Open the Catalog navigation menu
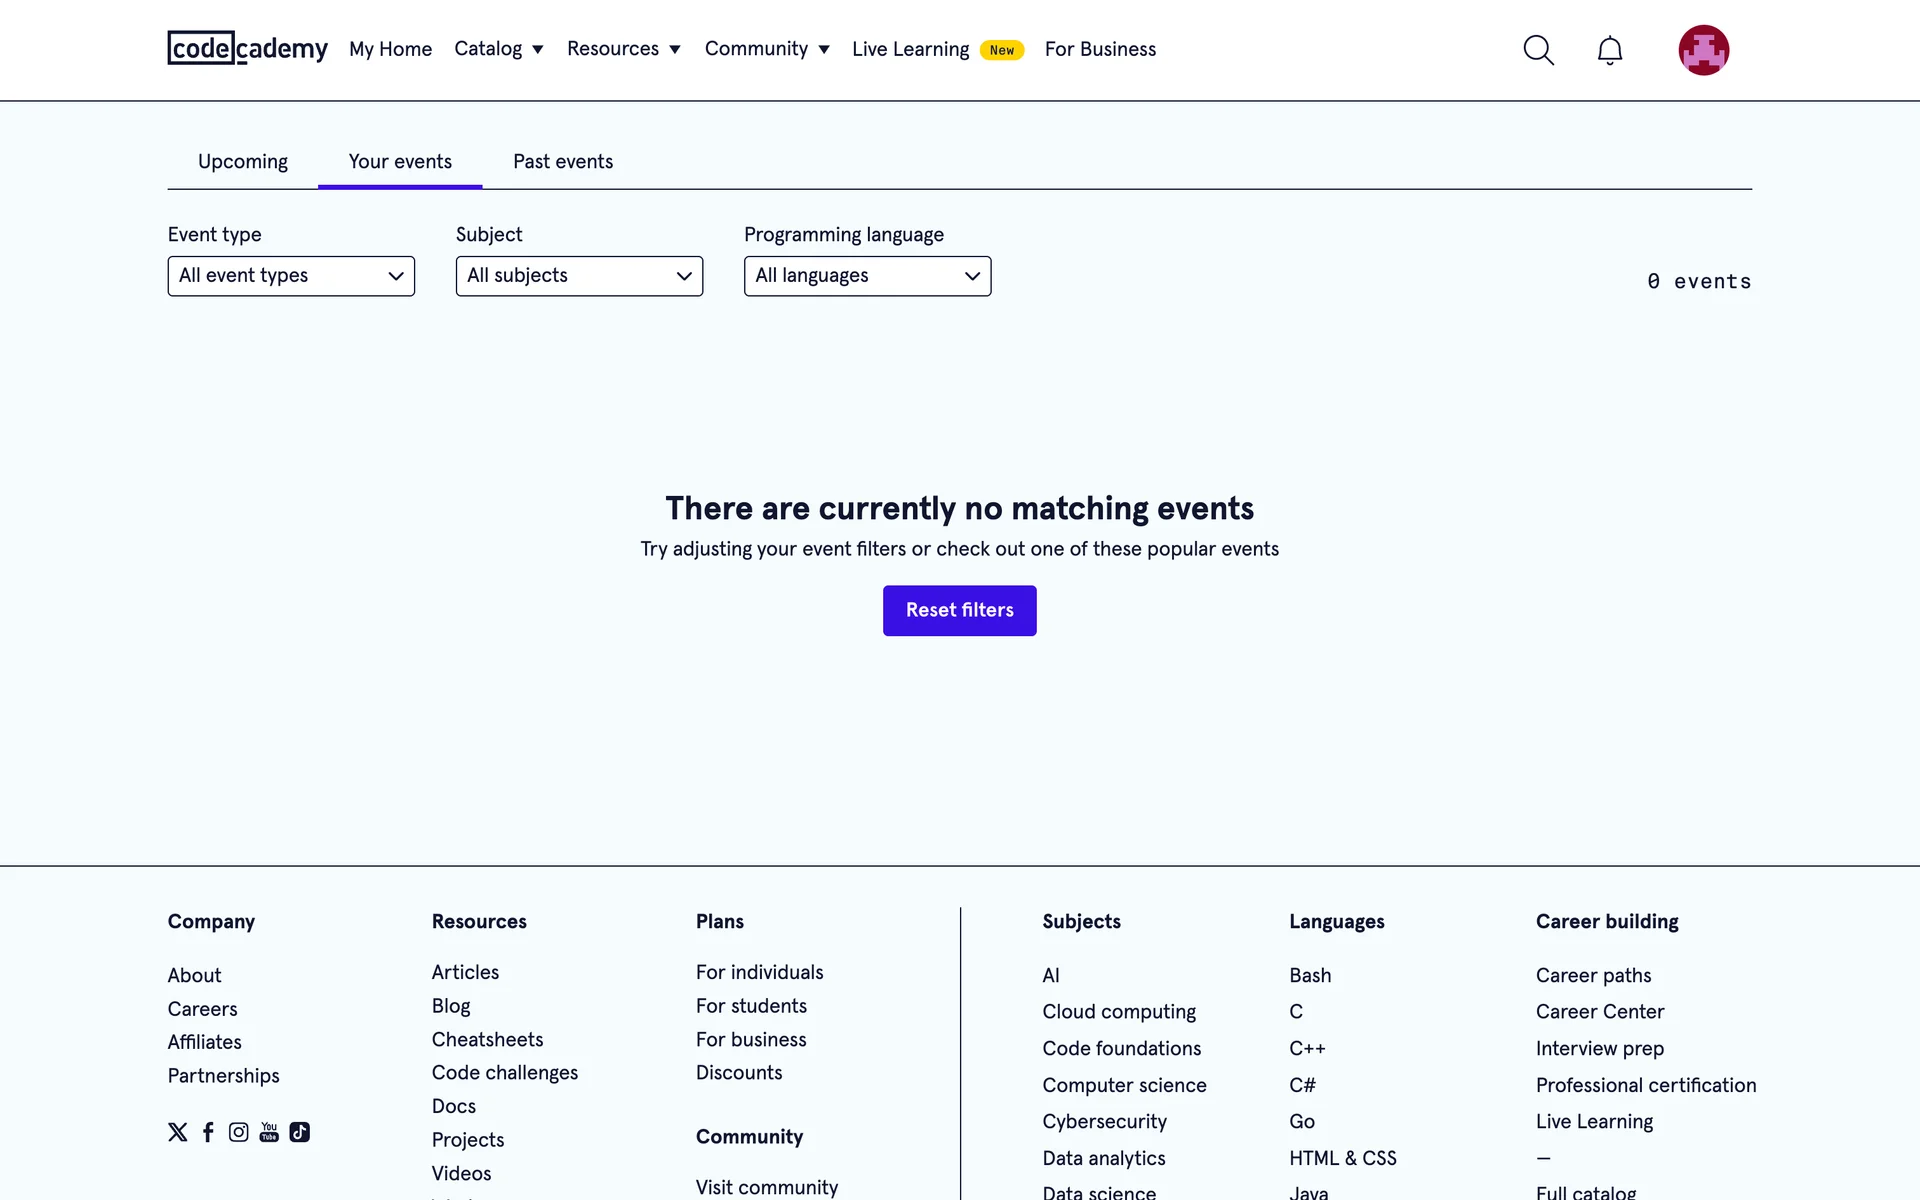The width and height of the screenshot is (1920, 1200). tap(498, 49)
